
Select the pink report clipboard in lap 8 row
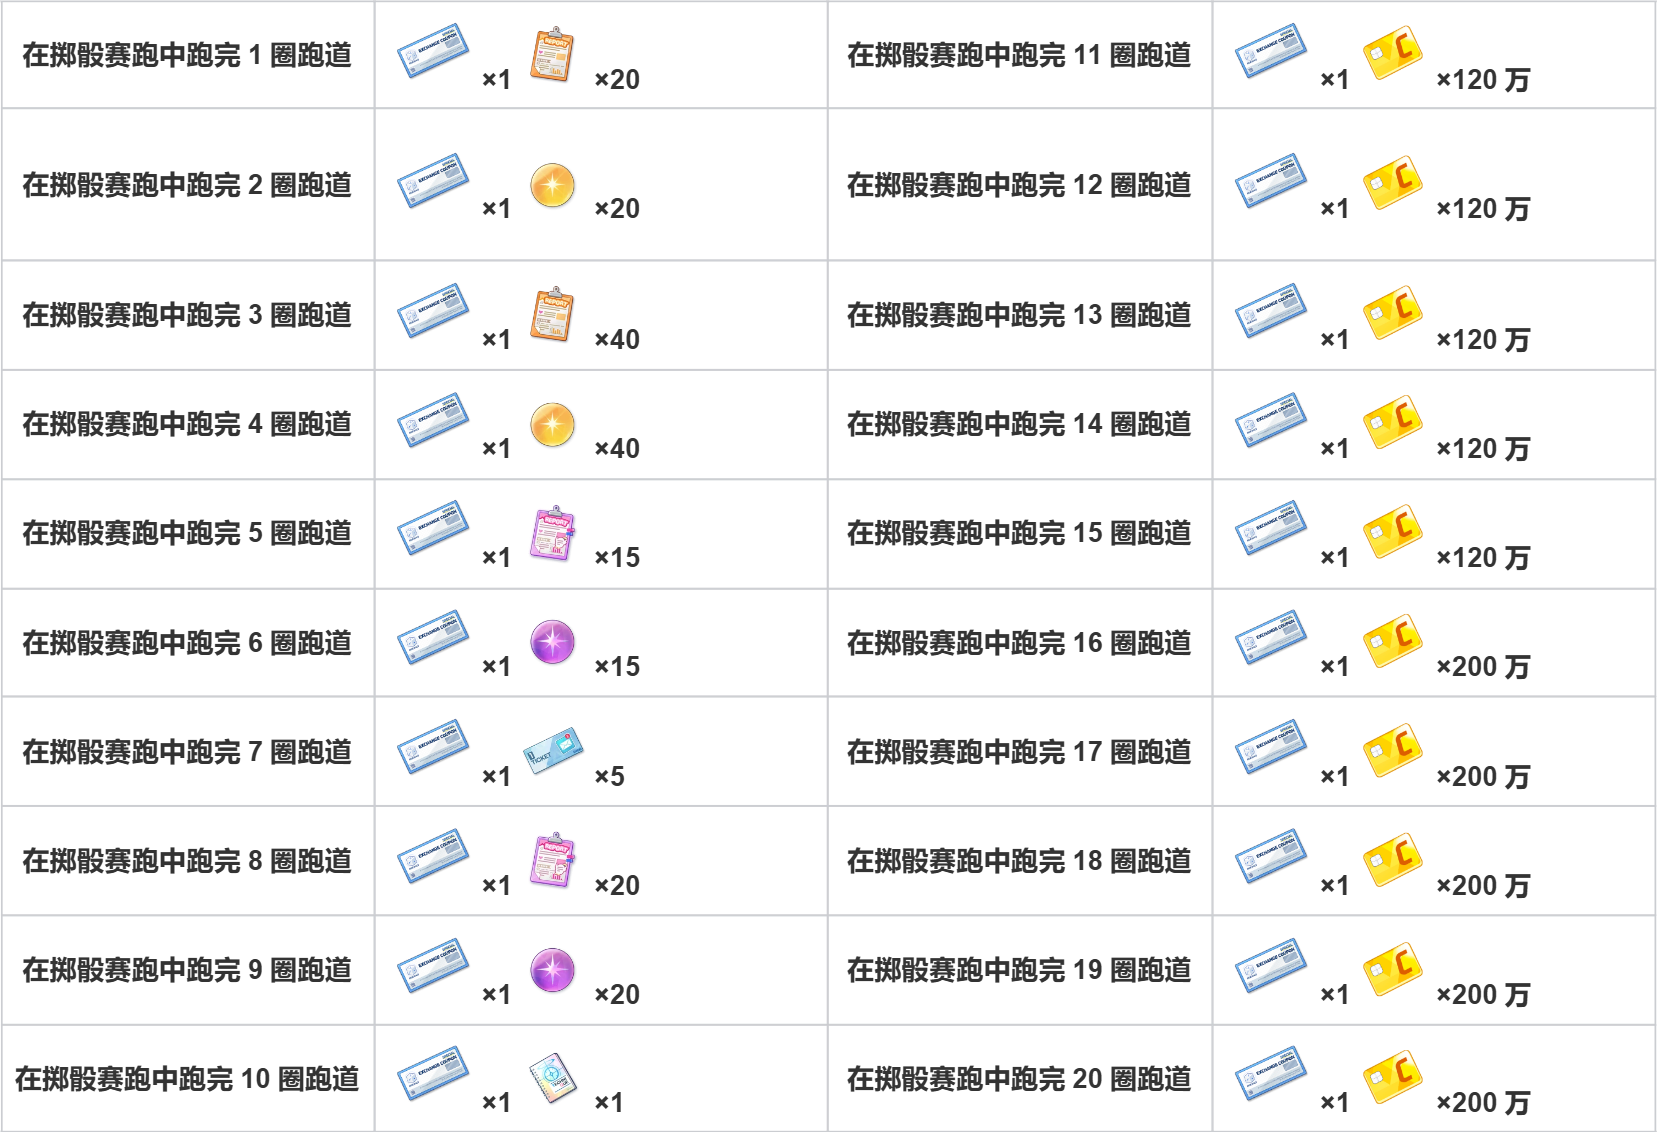click(x=552, y=860)
